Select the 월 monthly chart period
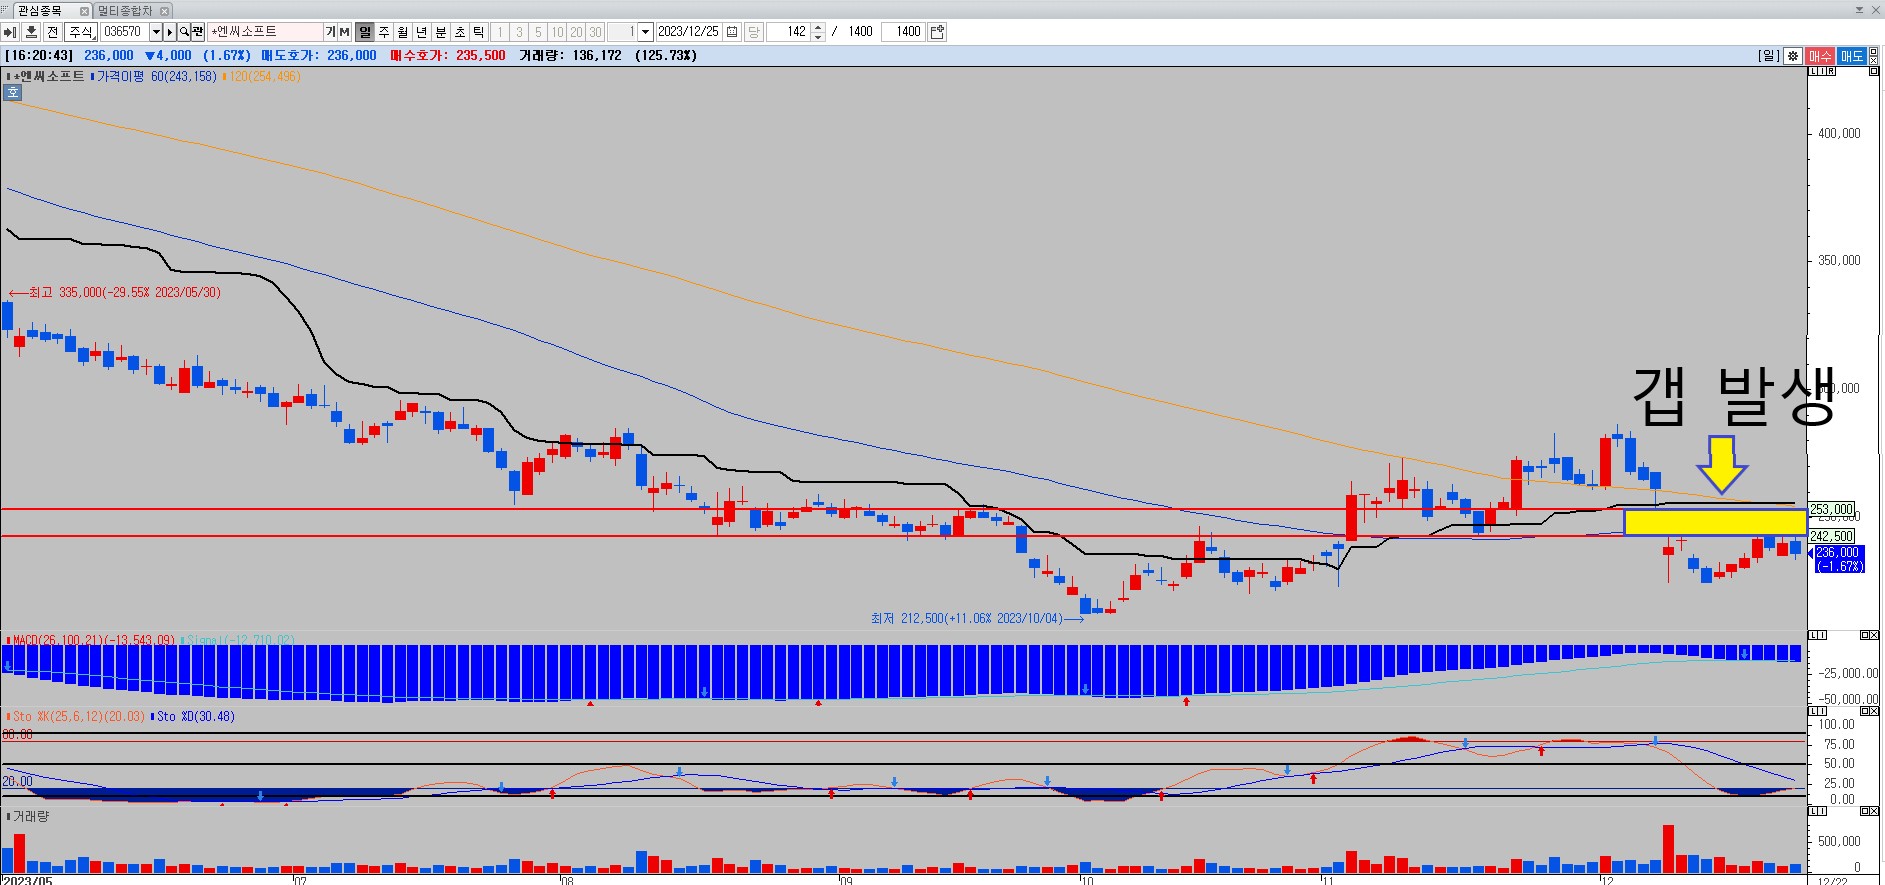 pos(403,32)
